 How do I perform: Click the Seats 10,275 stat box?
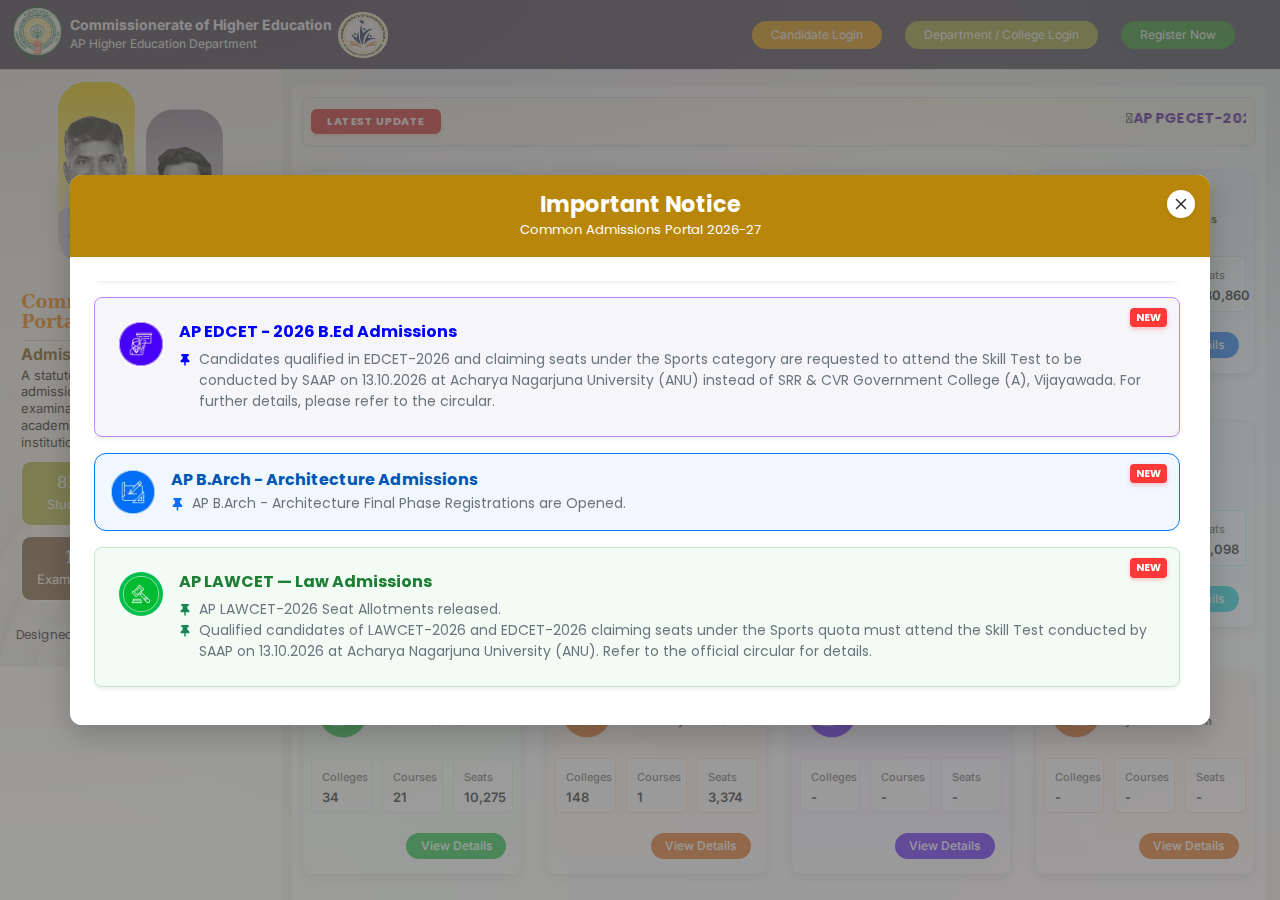(483, 786)
